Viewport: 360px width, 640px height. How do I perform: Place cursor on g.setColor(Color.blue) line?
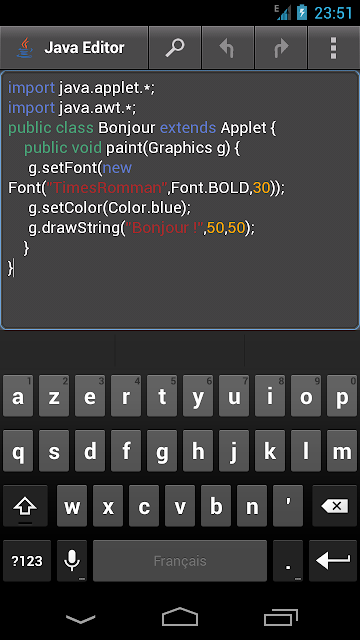pyautogui.click(x=109, y=208)
